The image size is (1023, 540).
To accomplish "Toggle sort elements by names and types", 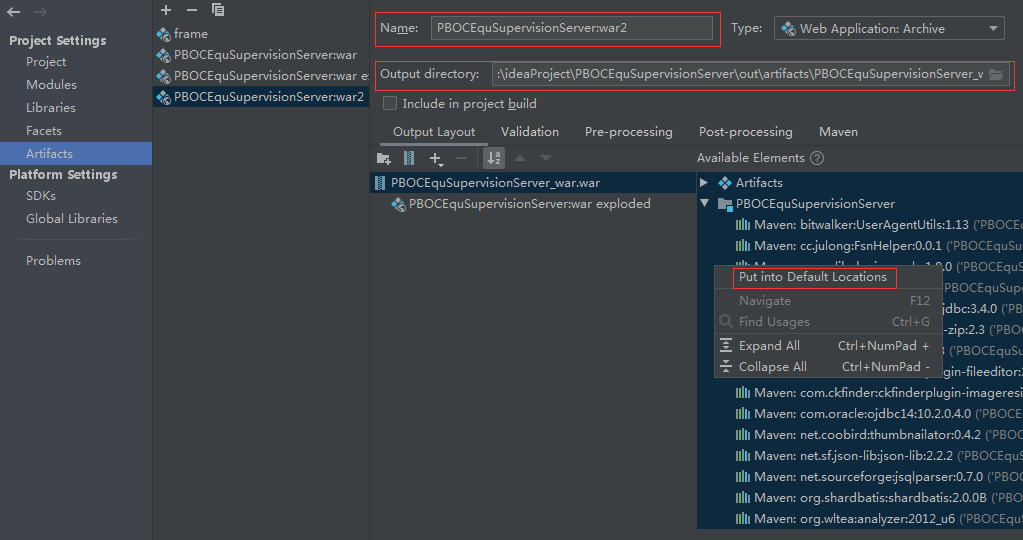I will [x=493, y=158].
